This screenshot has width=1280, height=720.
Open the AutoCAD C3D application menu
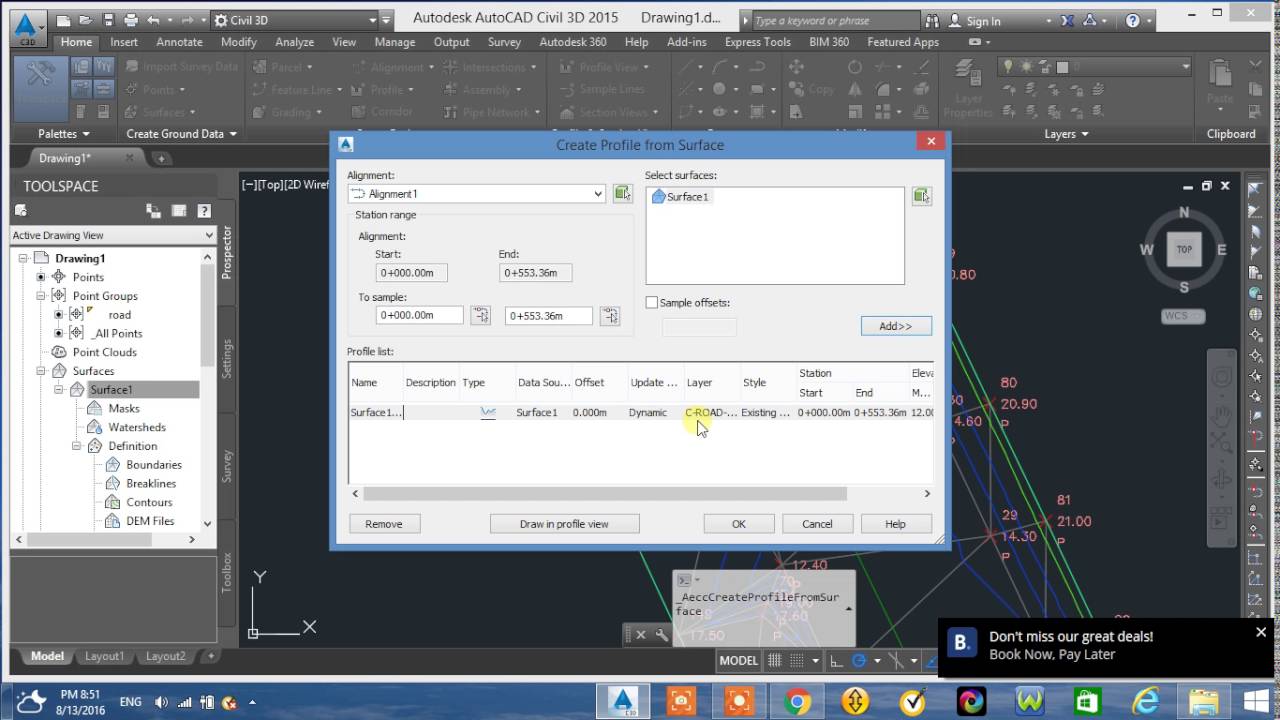coord(27,27)
